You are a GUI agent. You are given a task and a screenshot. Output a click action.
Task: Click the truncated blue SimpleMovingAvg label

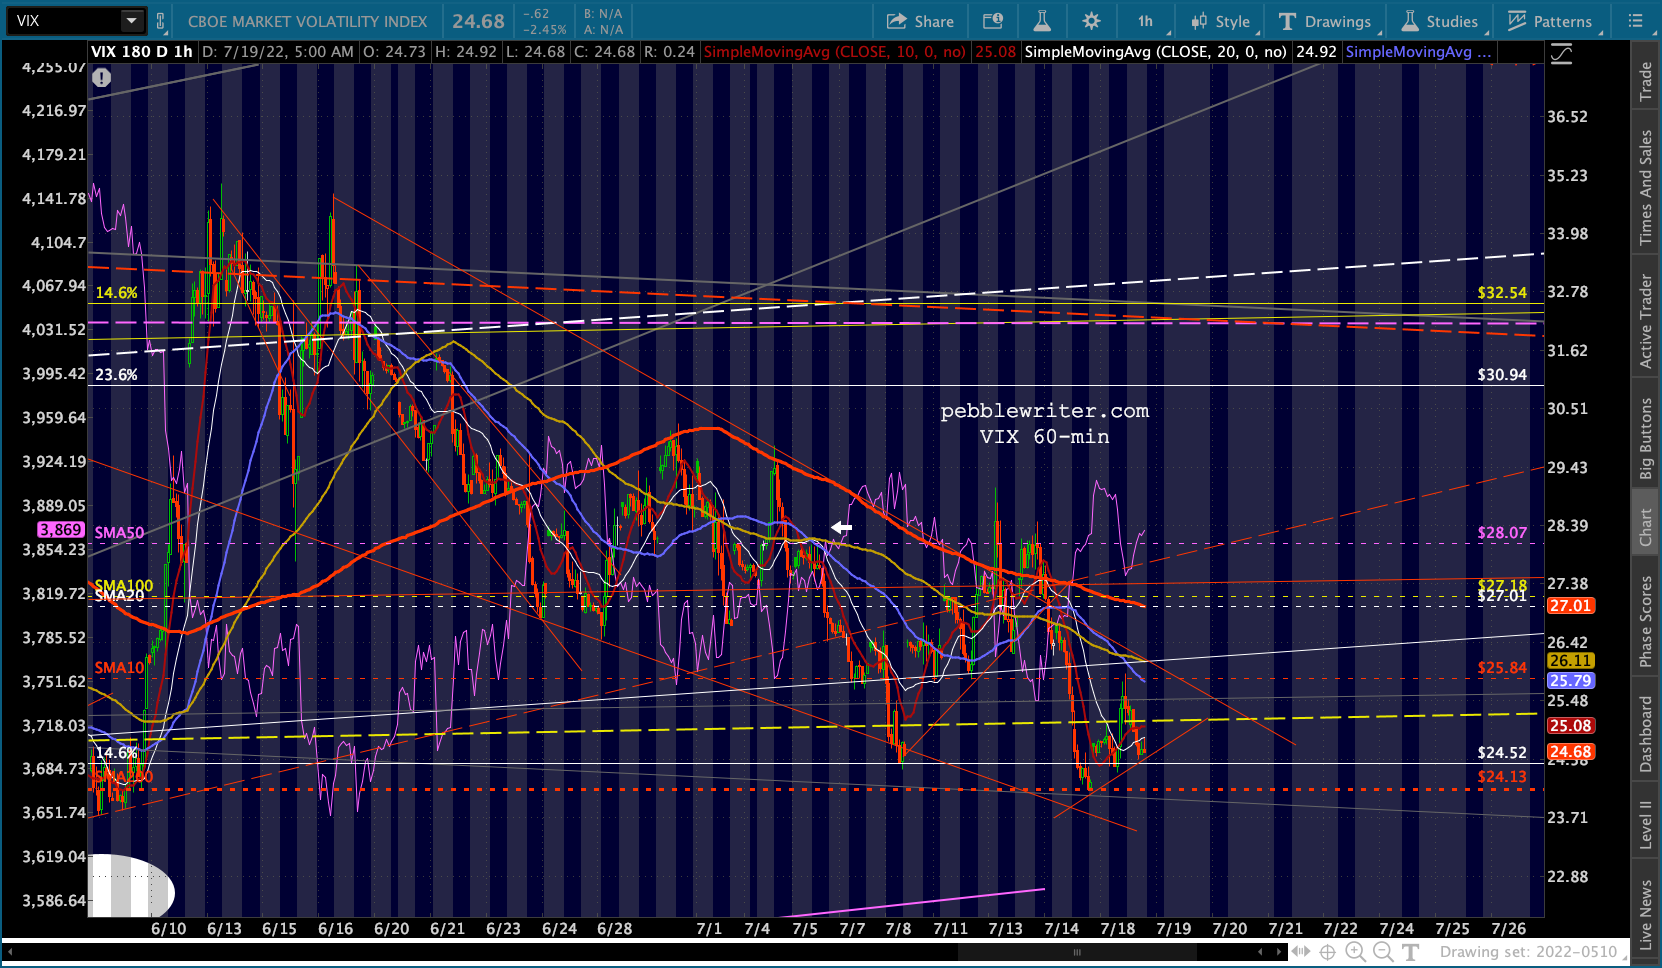tap(1418, 52)
